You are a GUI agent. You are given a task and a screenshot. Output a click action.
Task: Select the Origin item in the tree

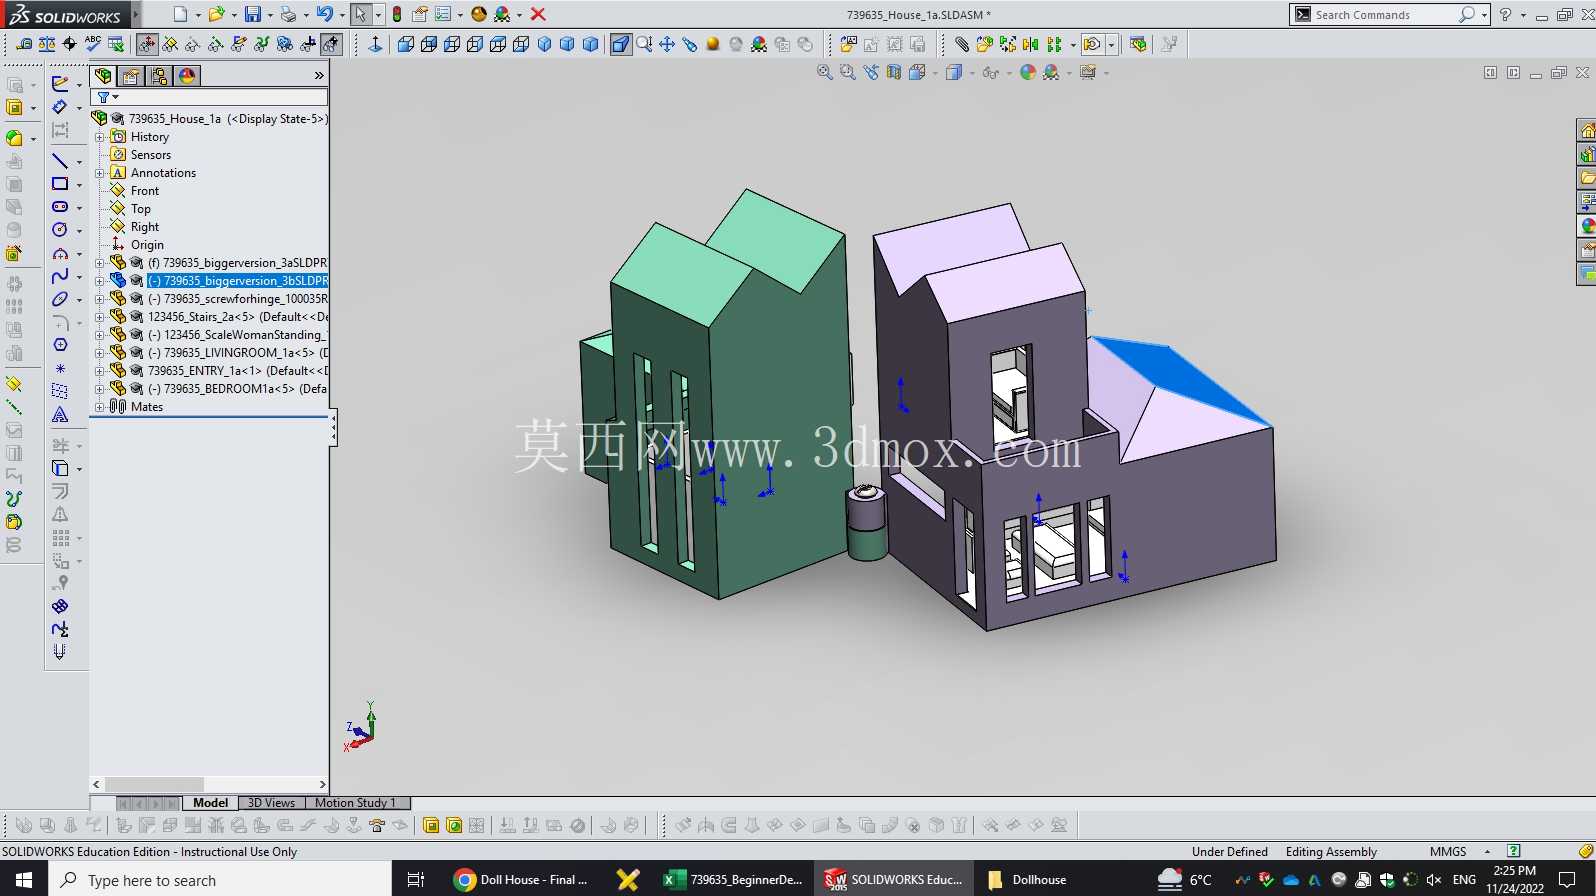146,245
